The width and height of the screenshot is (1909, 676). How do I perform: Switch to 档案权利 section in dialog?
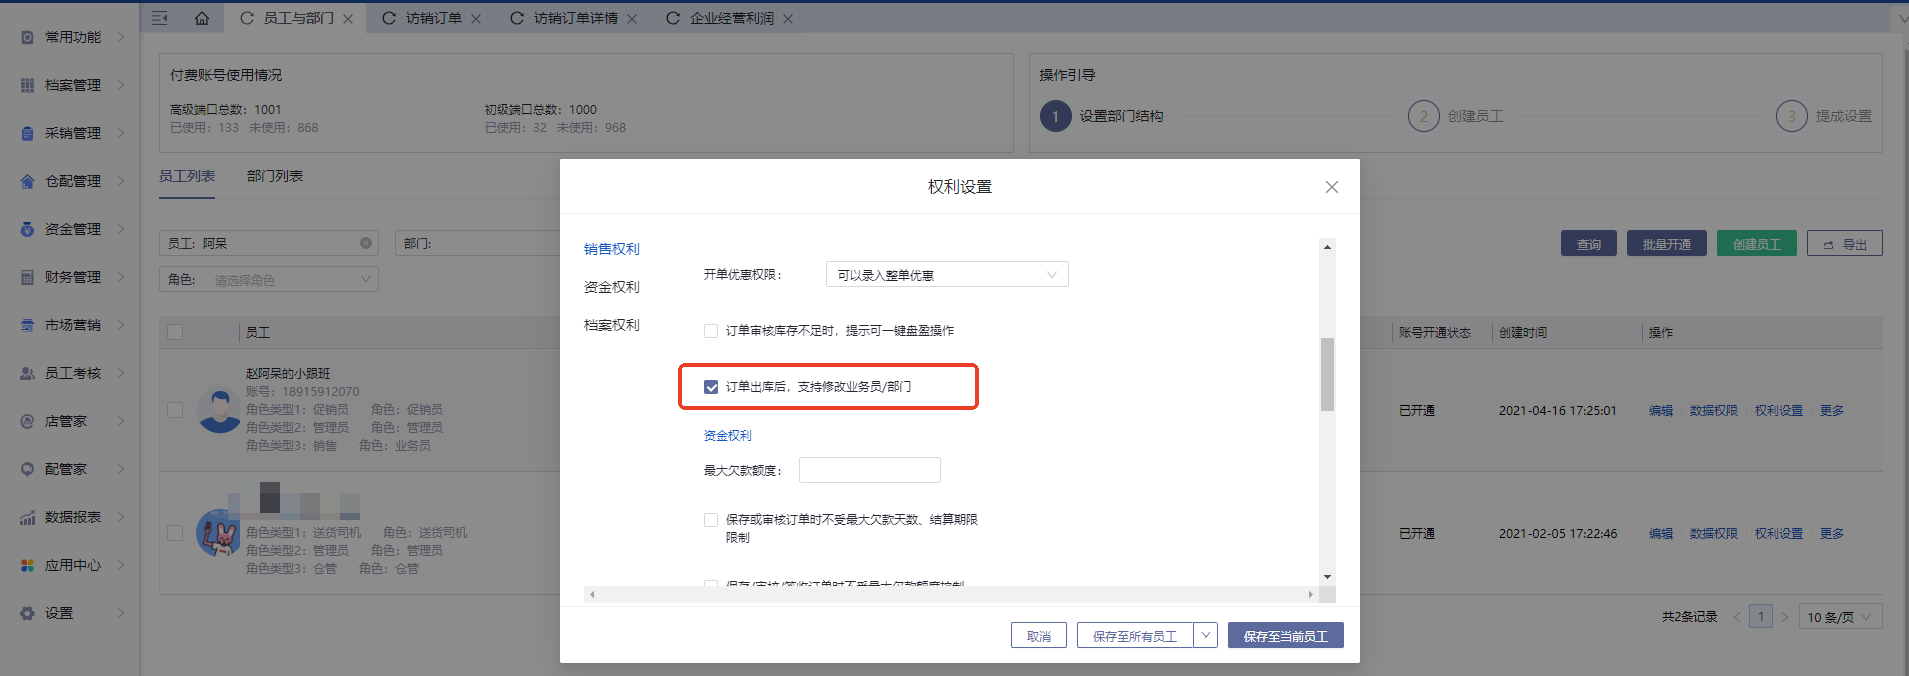611,325
